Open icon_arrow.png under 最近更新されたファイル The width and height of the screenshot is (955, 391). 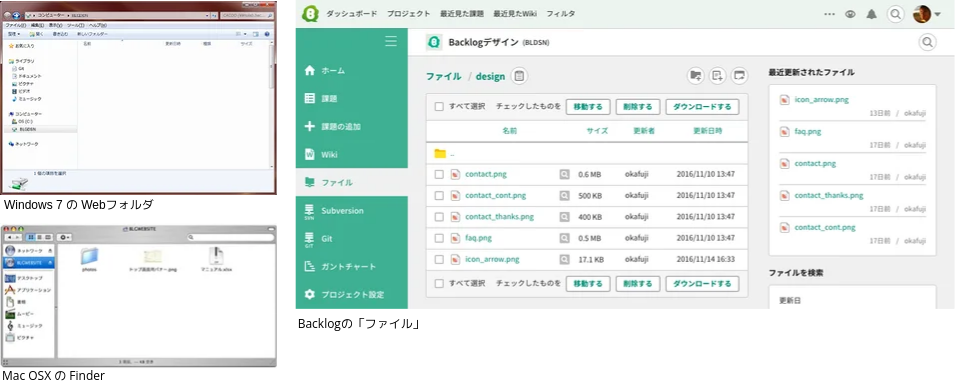point(822,99)
